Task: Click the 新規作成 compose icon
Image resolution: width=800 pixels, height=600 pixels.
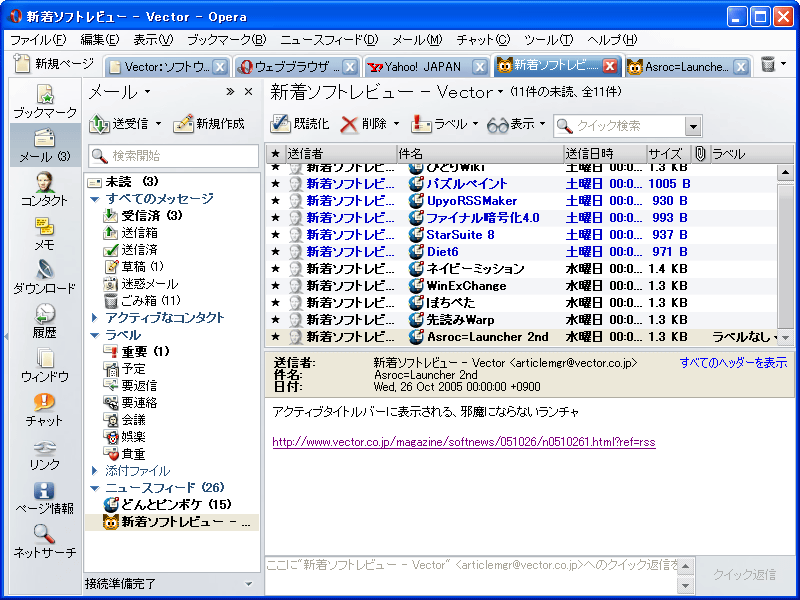Action: (x=183, y=123)
